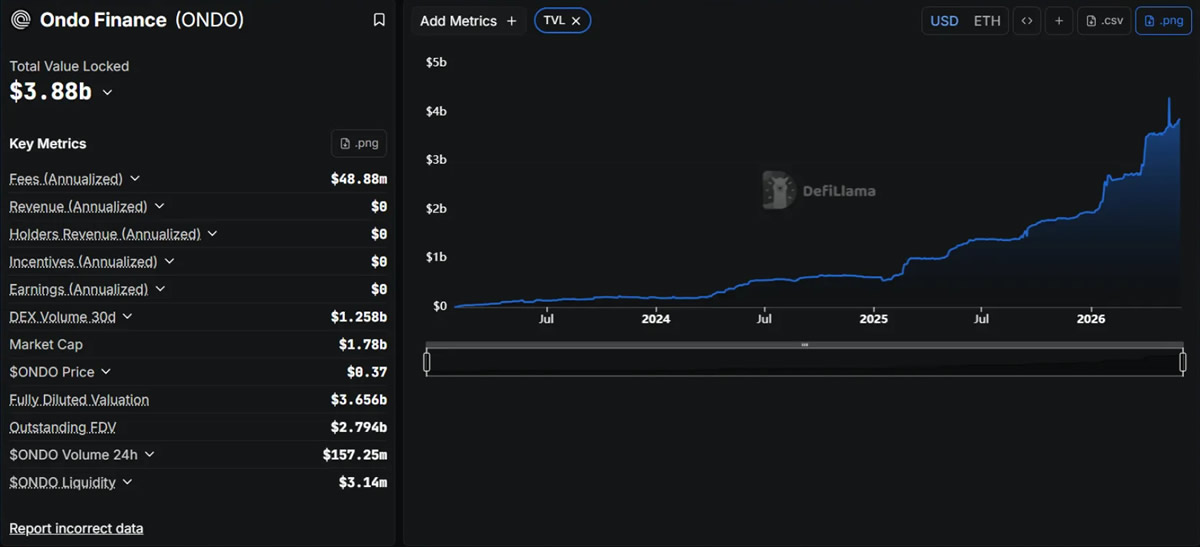
Task: Click the Market Cap label
Action: pos(46,344)
